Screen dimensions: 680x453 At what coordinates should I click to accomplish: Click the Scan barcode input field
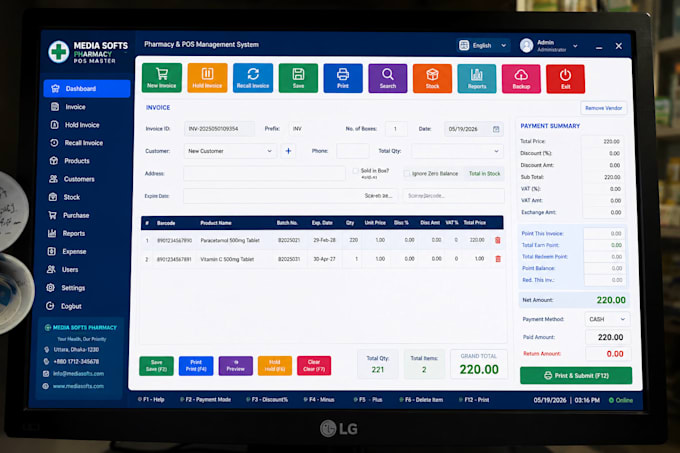tap(454, 196)
